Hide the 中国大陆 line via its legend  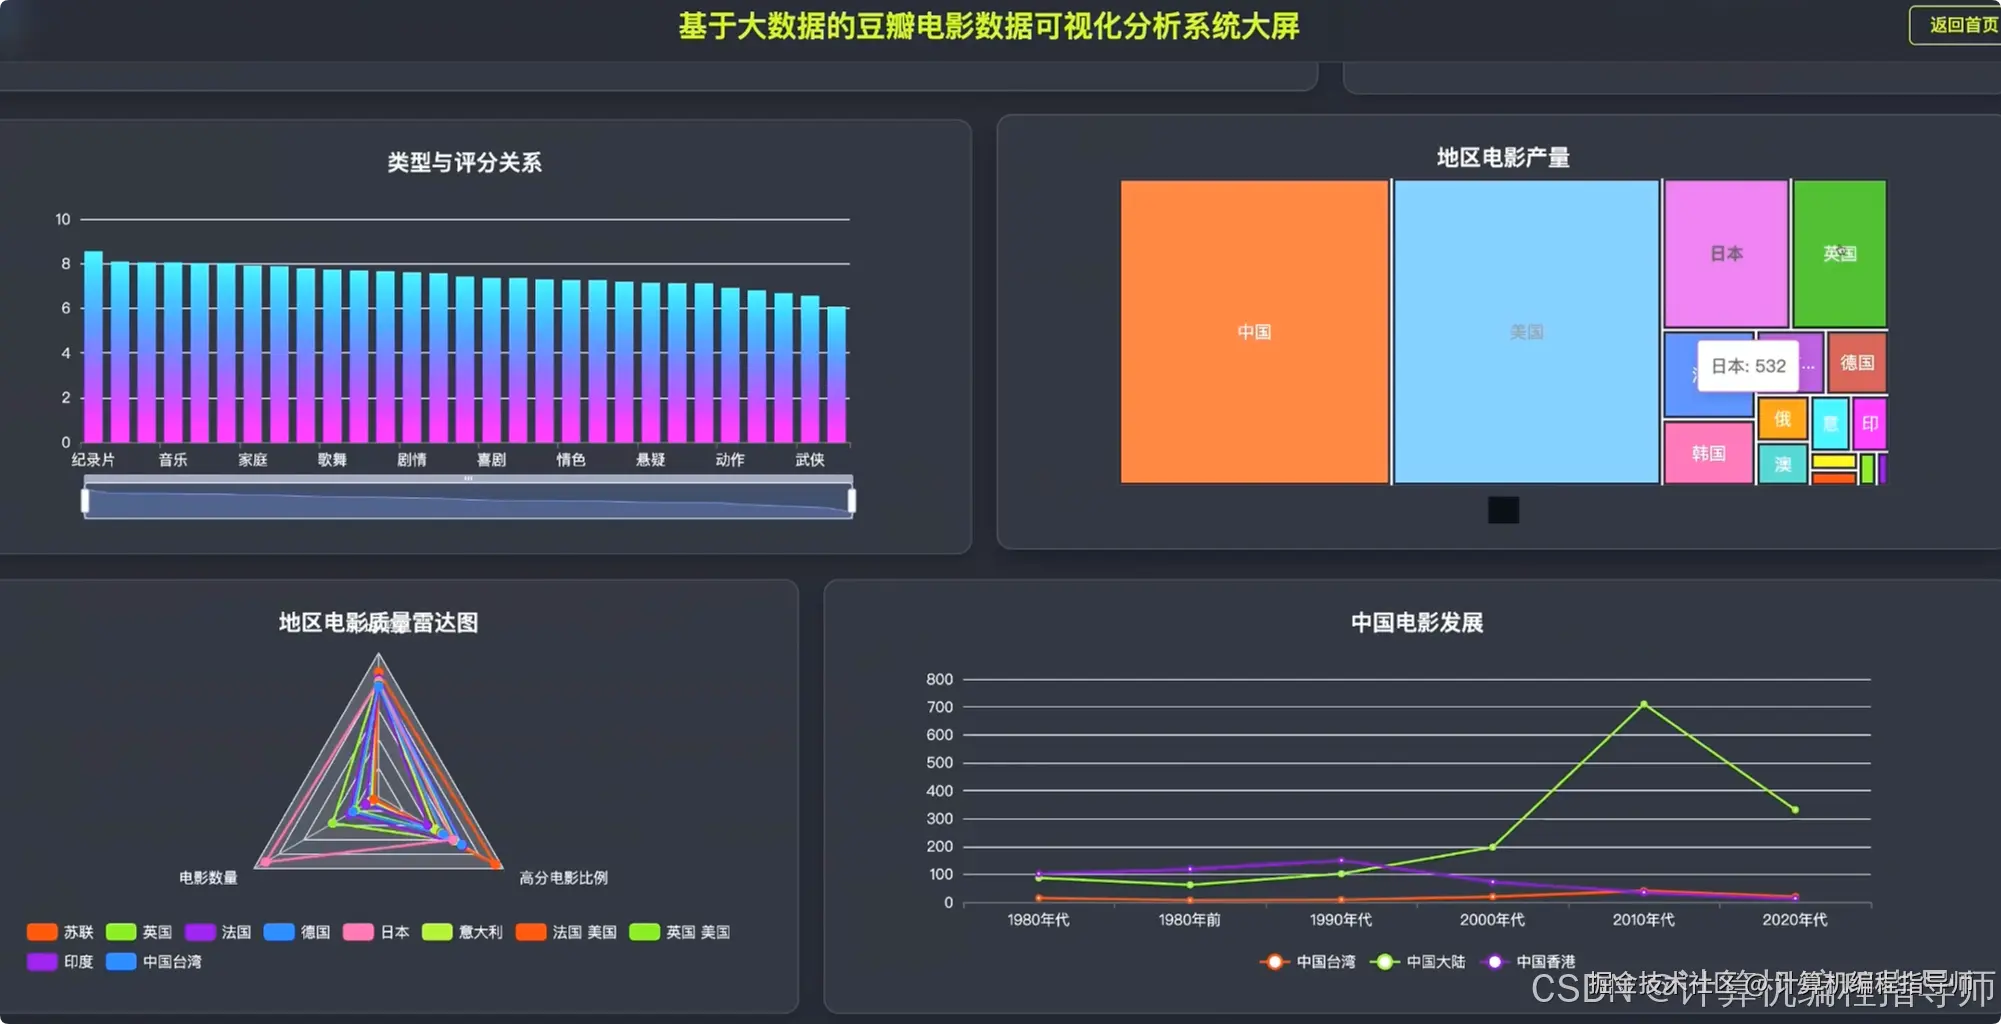coord(1418,962)
